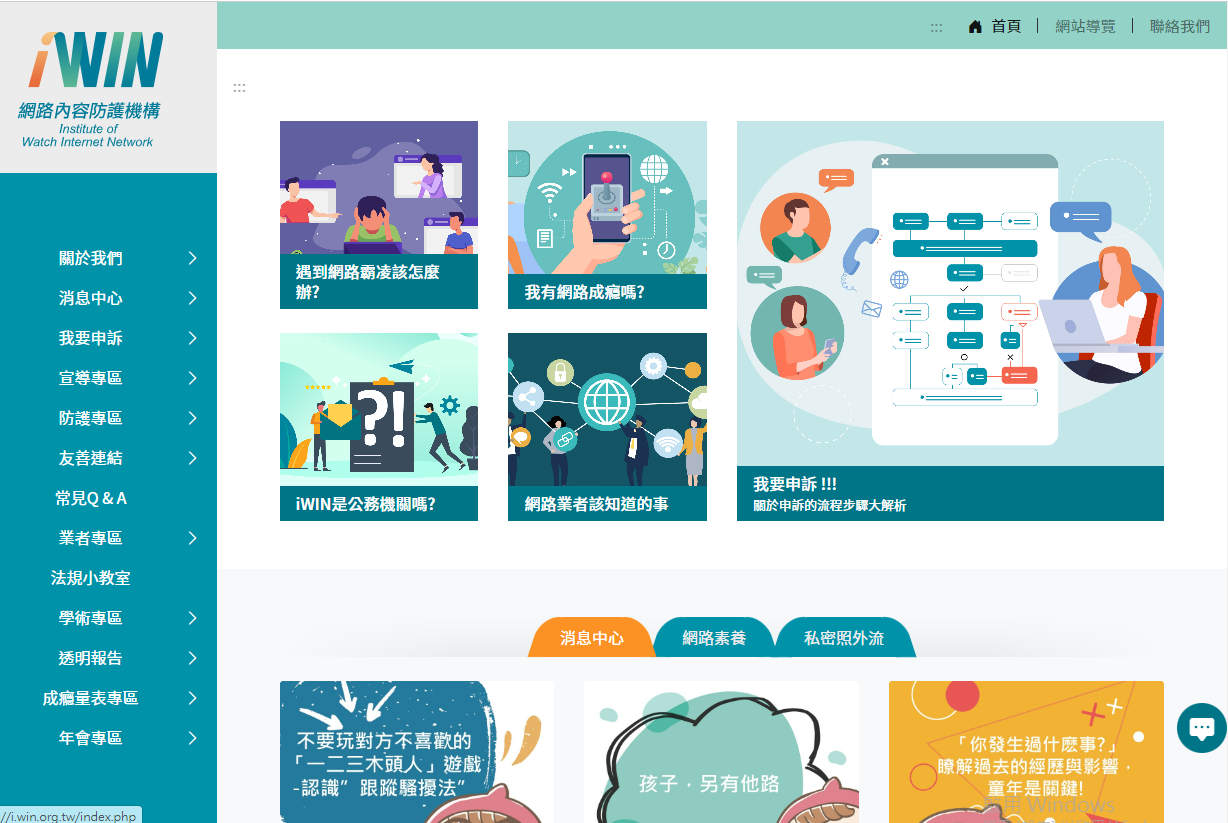Click the home icon beside 首頁

(975, 27)
